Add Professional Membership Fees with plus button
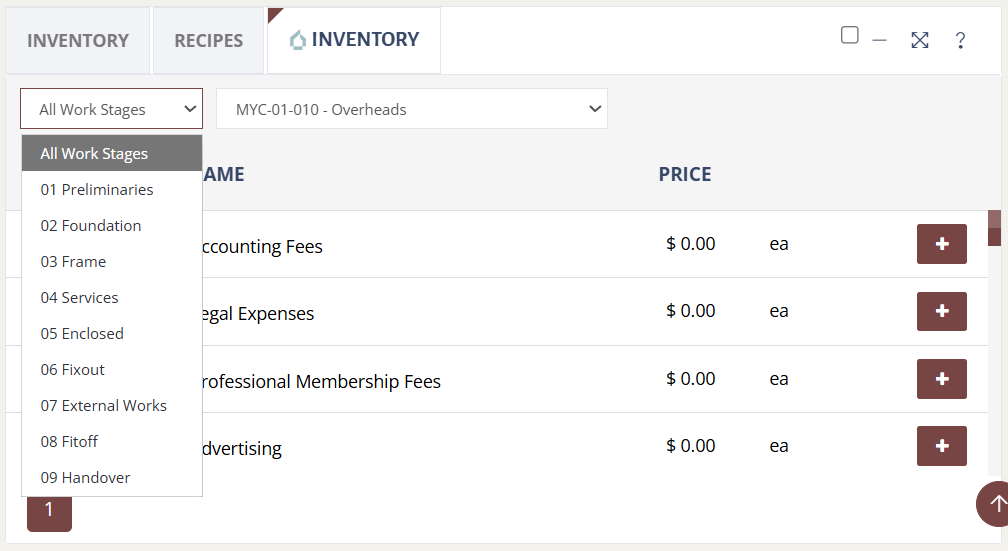This screenshot has width=1008, height=551. (941, 379)
